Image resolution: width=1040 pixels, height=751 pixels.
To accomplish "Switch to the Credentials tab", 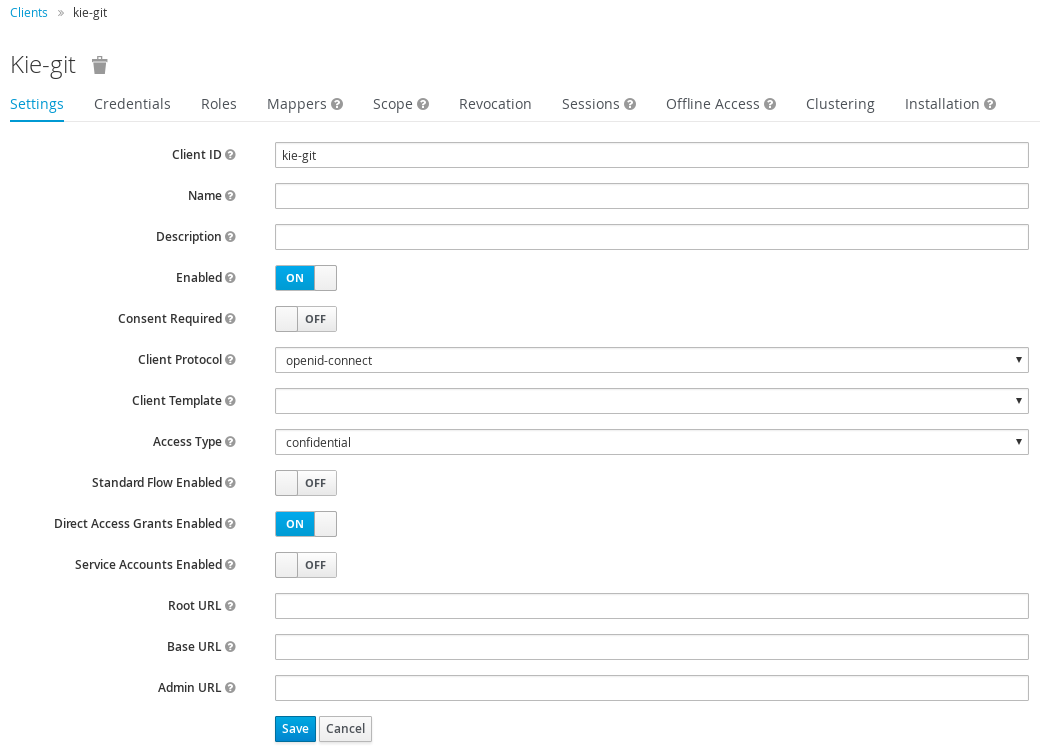I will pyautogui.click(x=132, y=104).
